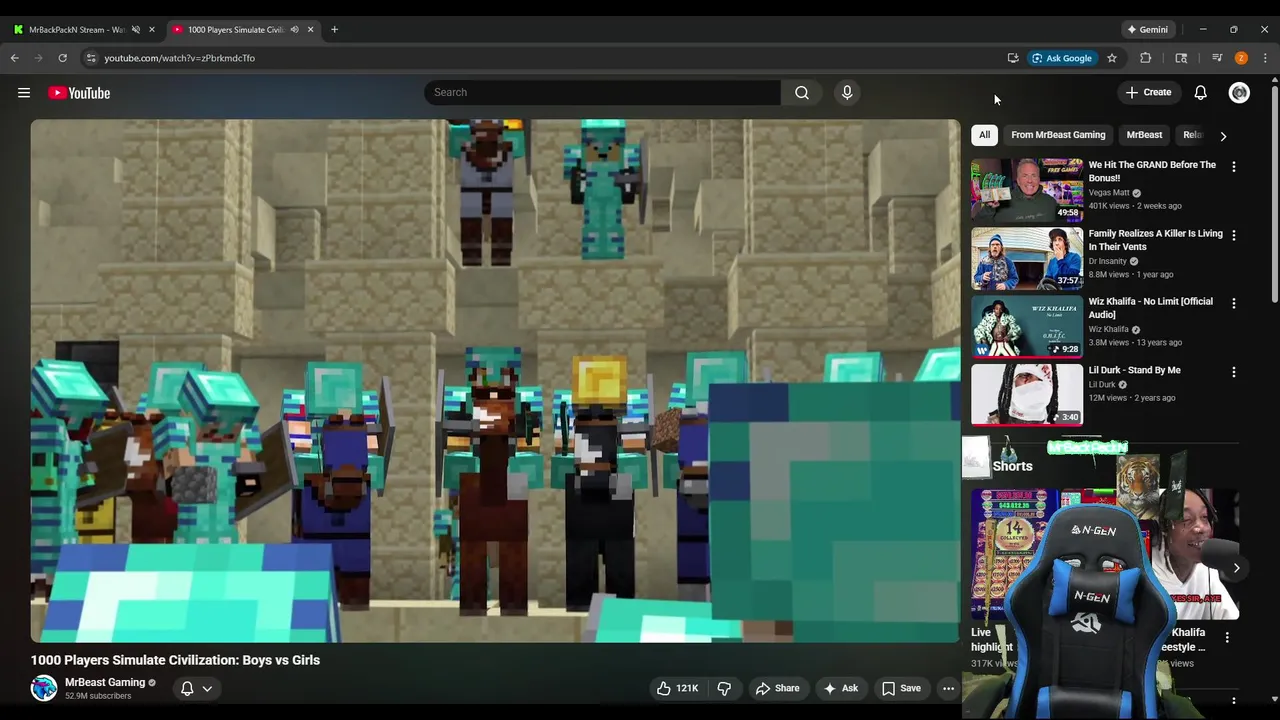Open MrBeast Gaming channel avatar
The image size is (1280, 720).
click(44, 688)
